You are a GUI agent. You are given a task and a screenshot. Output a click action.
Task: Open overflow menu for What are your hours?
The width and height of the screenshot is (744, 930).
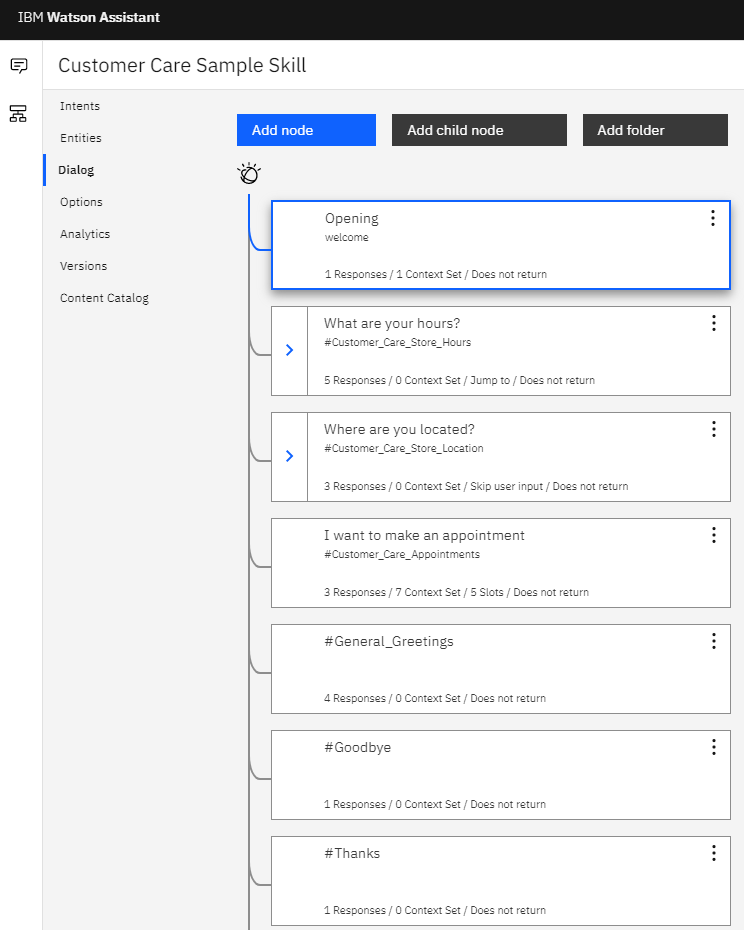click(714, 323)
